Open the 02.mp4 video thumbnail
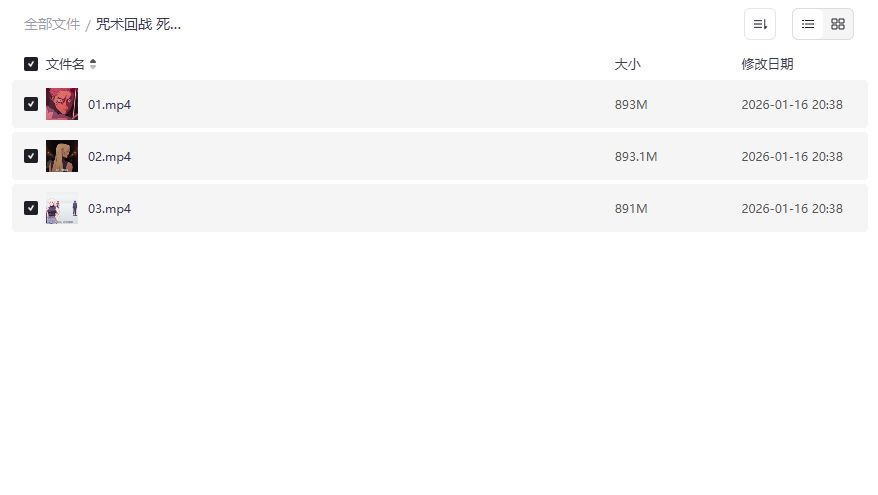878x495 pixels. point(62,156)
